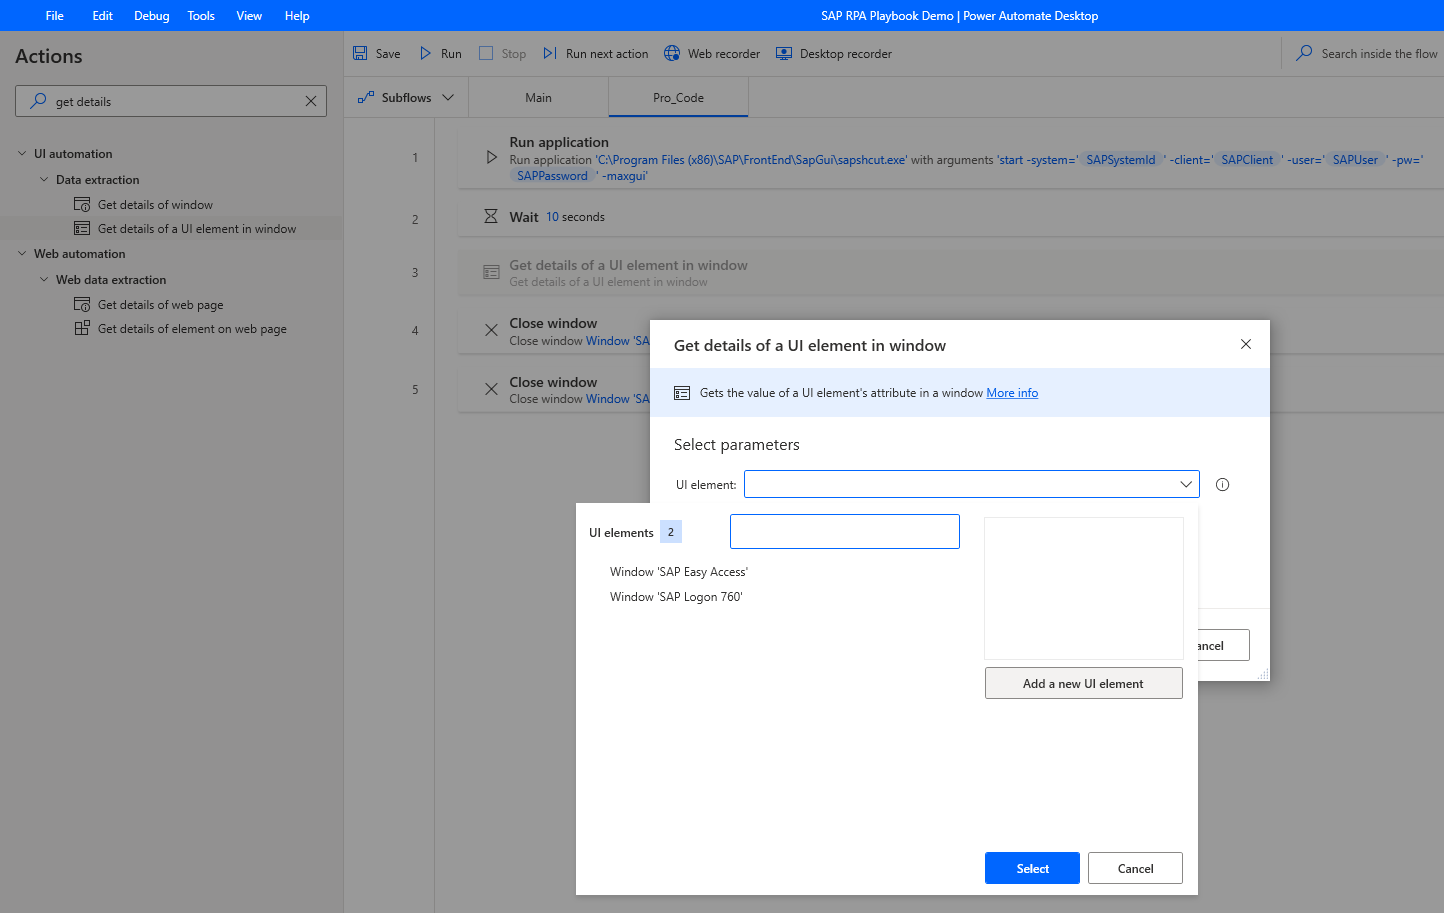
Task: Click the UI elements search input field
Action: (844, 531)
